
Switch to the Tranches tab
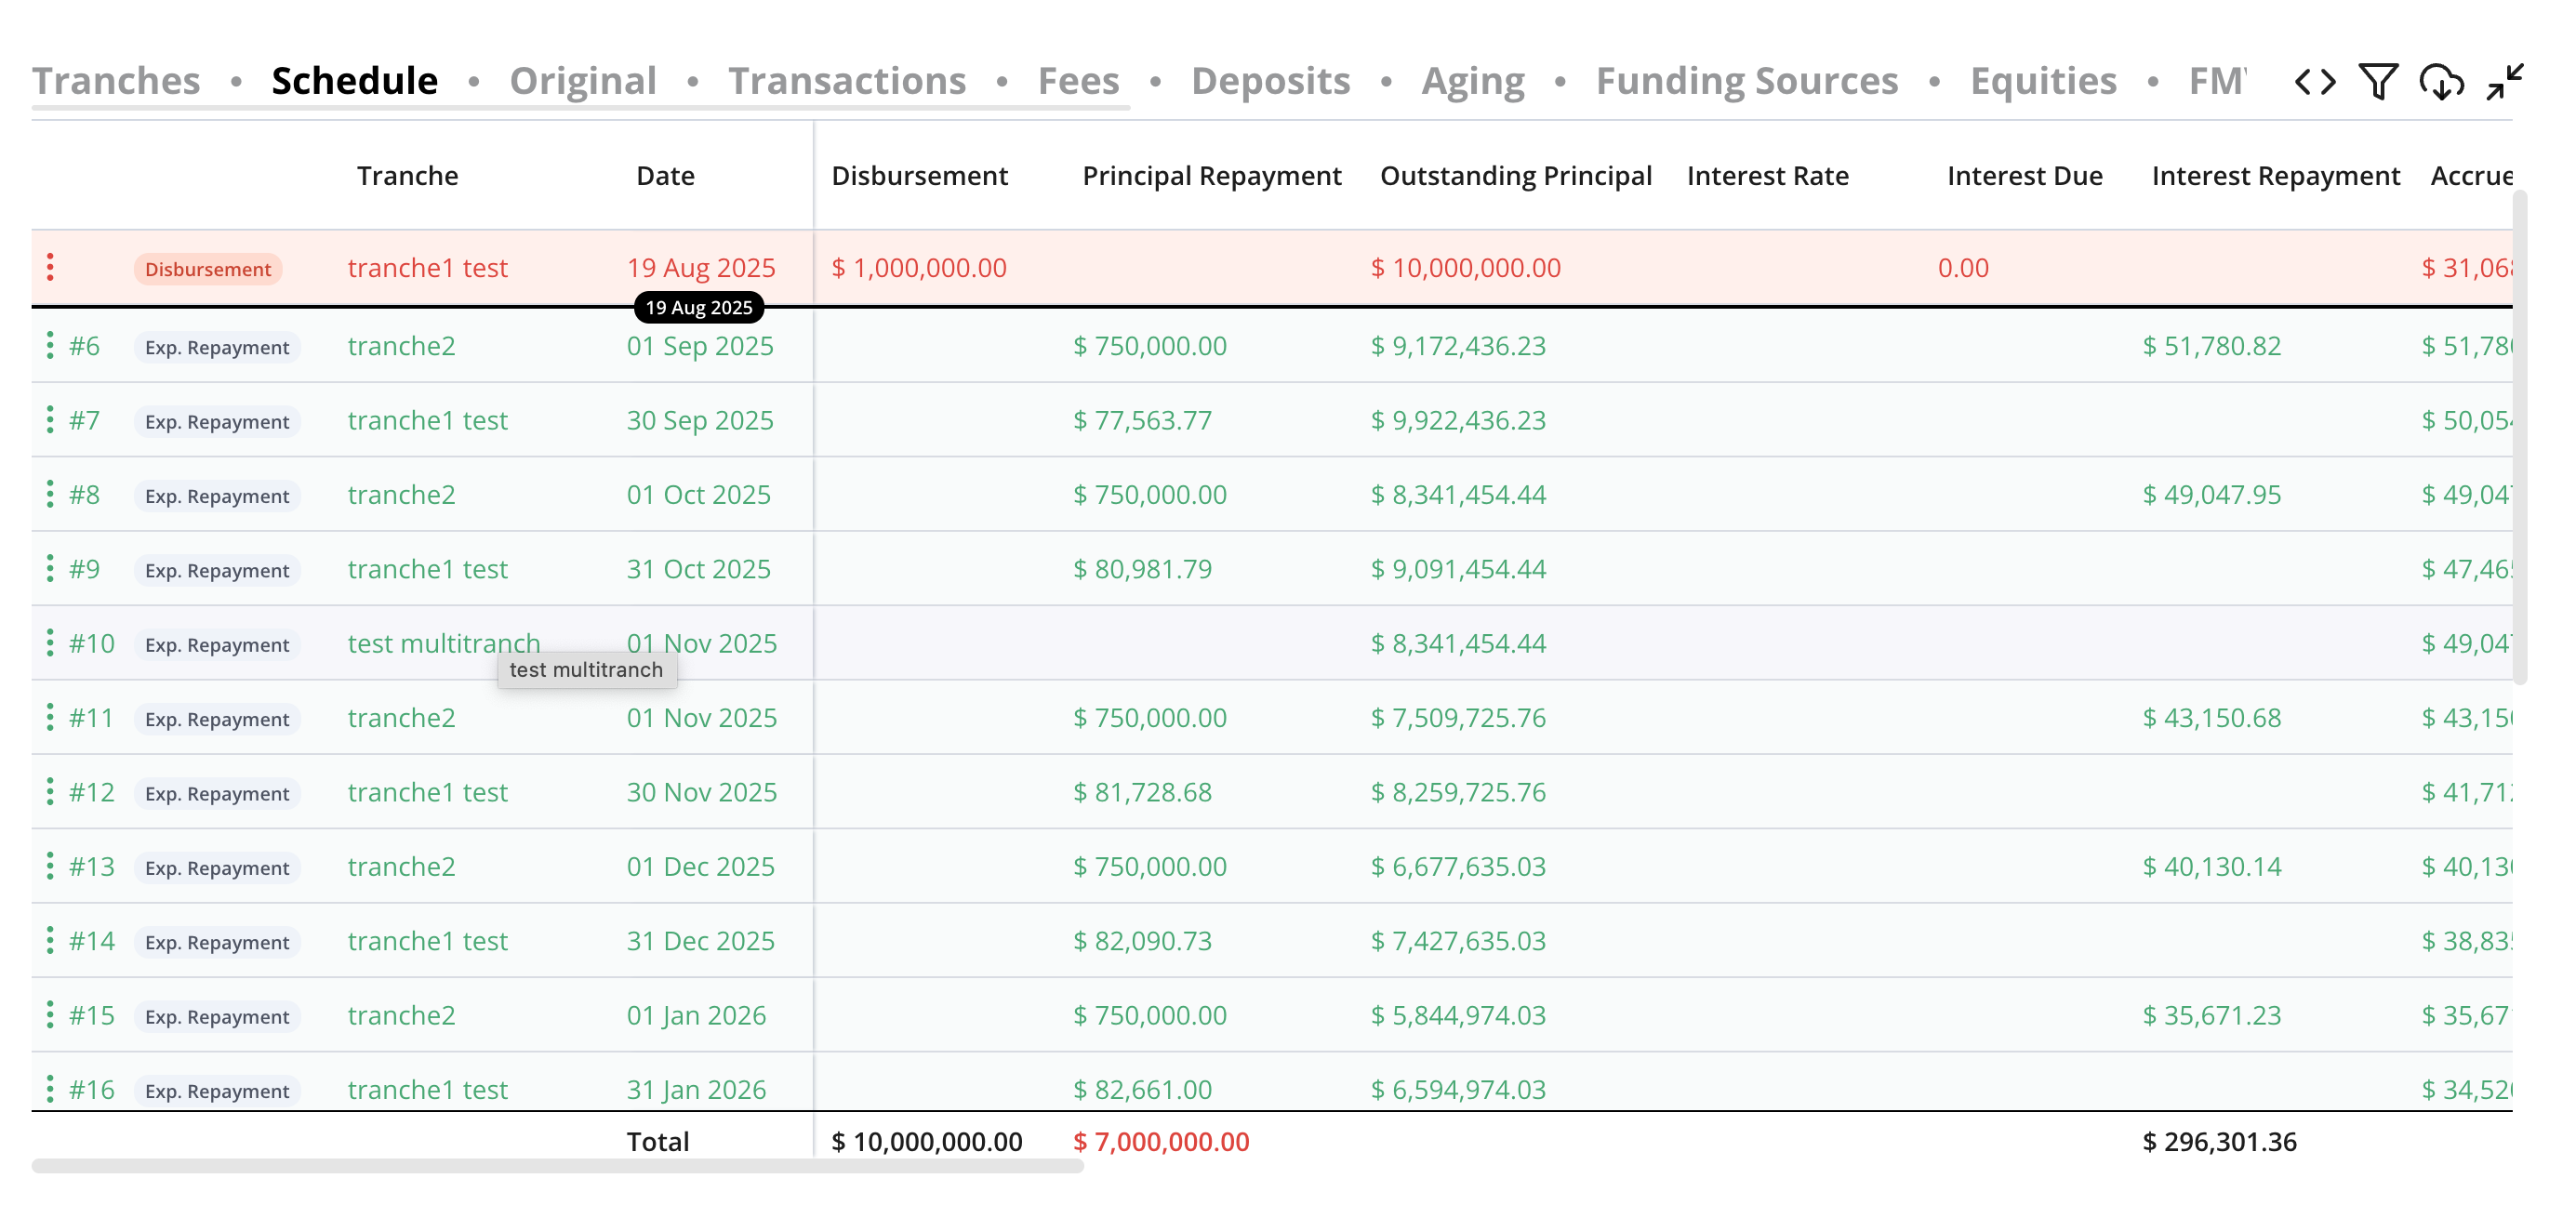click(x=116, y=81)
